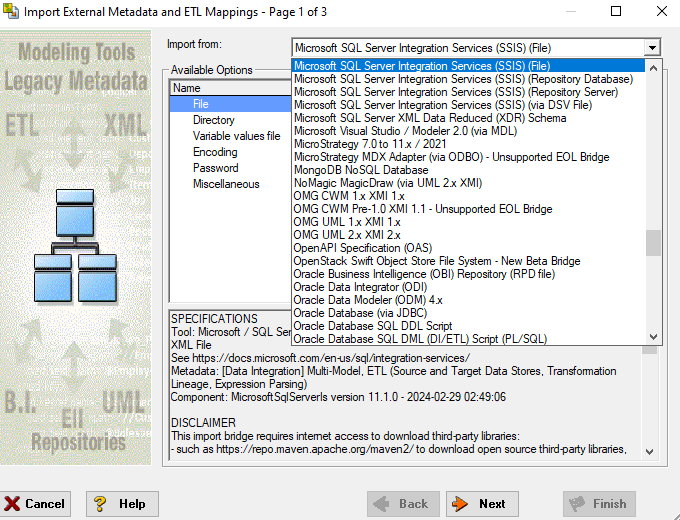Click the greyed Back button
Viewport: 680px width, 520px height.
[x=403, y=504]
